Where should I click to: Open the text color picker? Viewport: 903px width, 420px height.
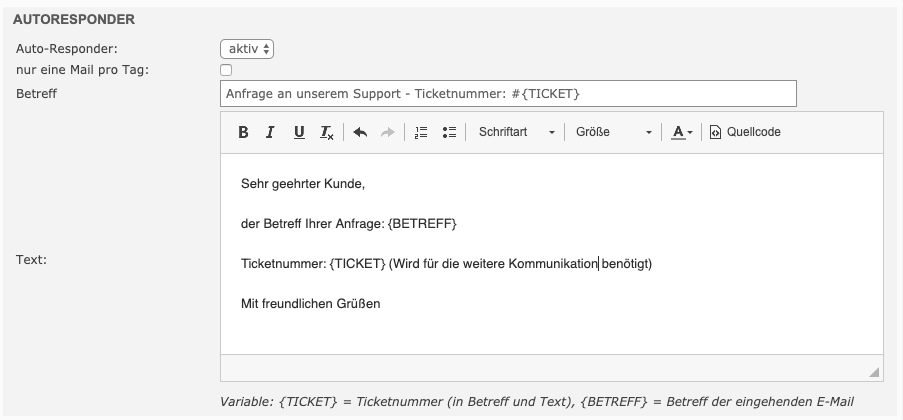coord(682,132)
